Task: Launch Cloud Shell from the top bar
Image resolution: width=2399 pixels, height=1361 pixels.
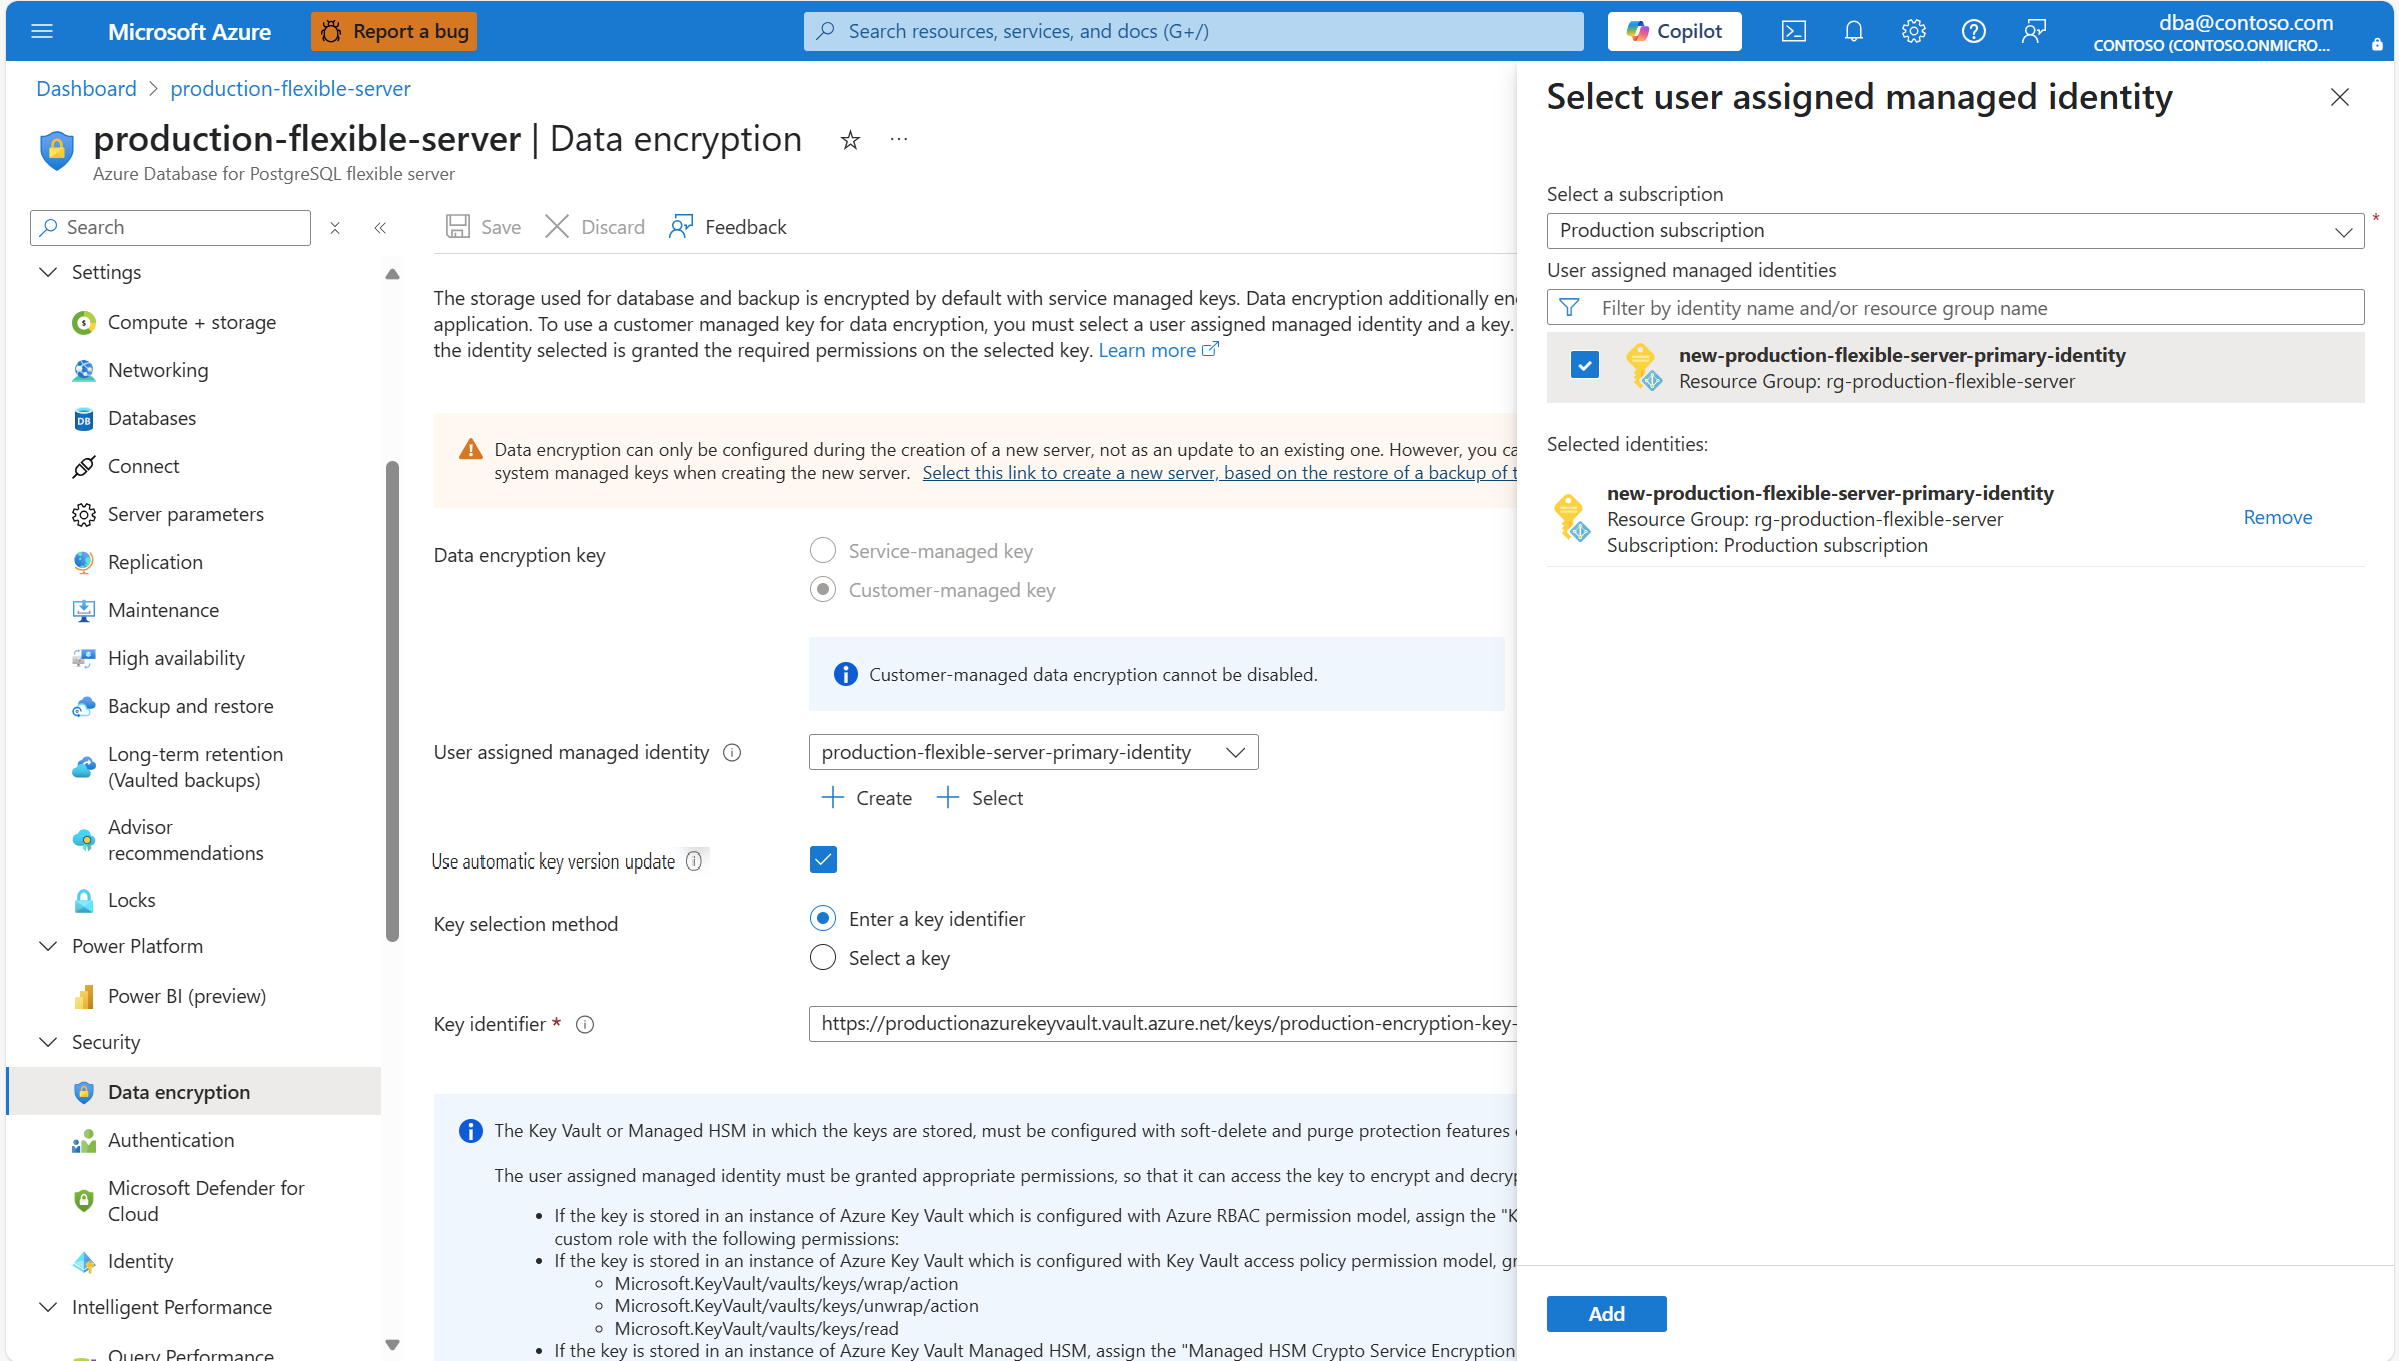Action: (x=1793, y=31)
